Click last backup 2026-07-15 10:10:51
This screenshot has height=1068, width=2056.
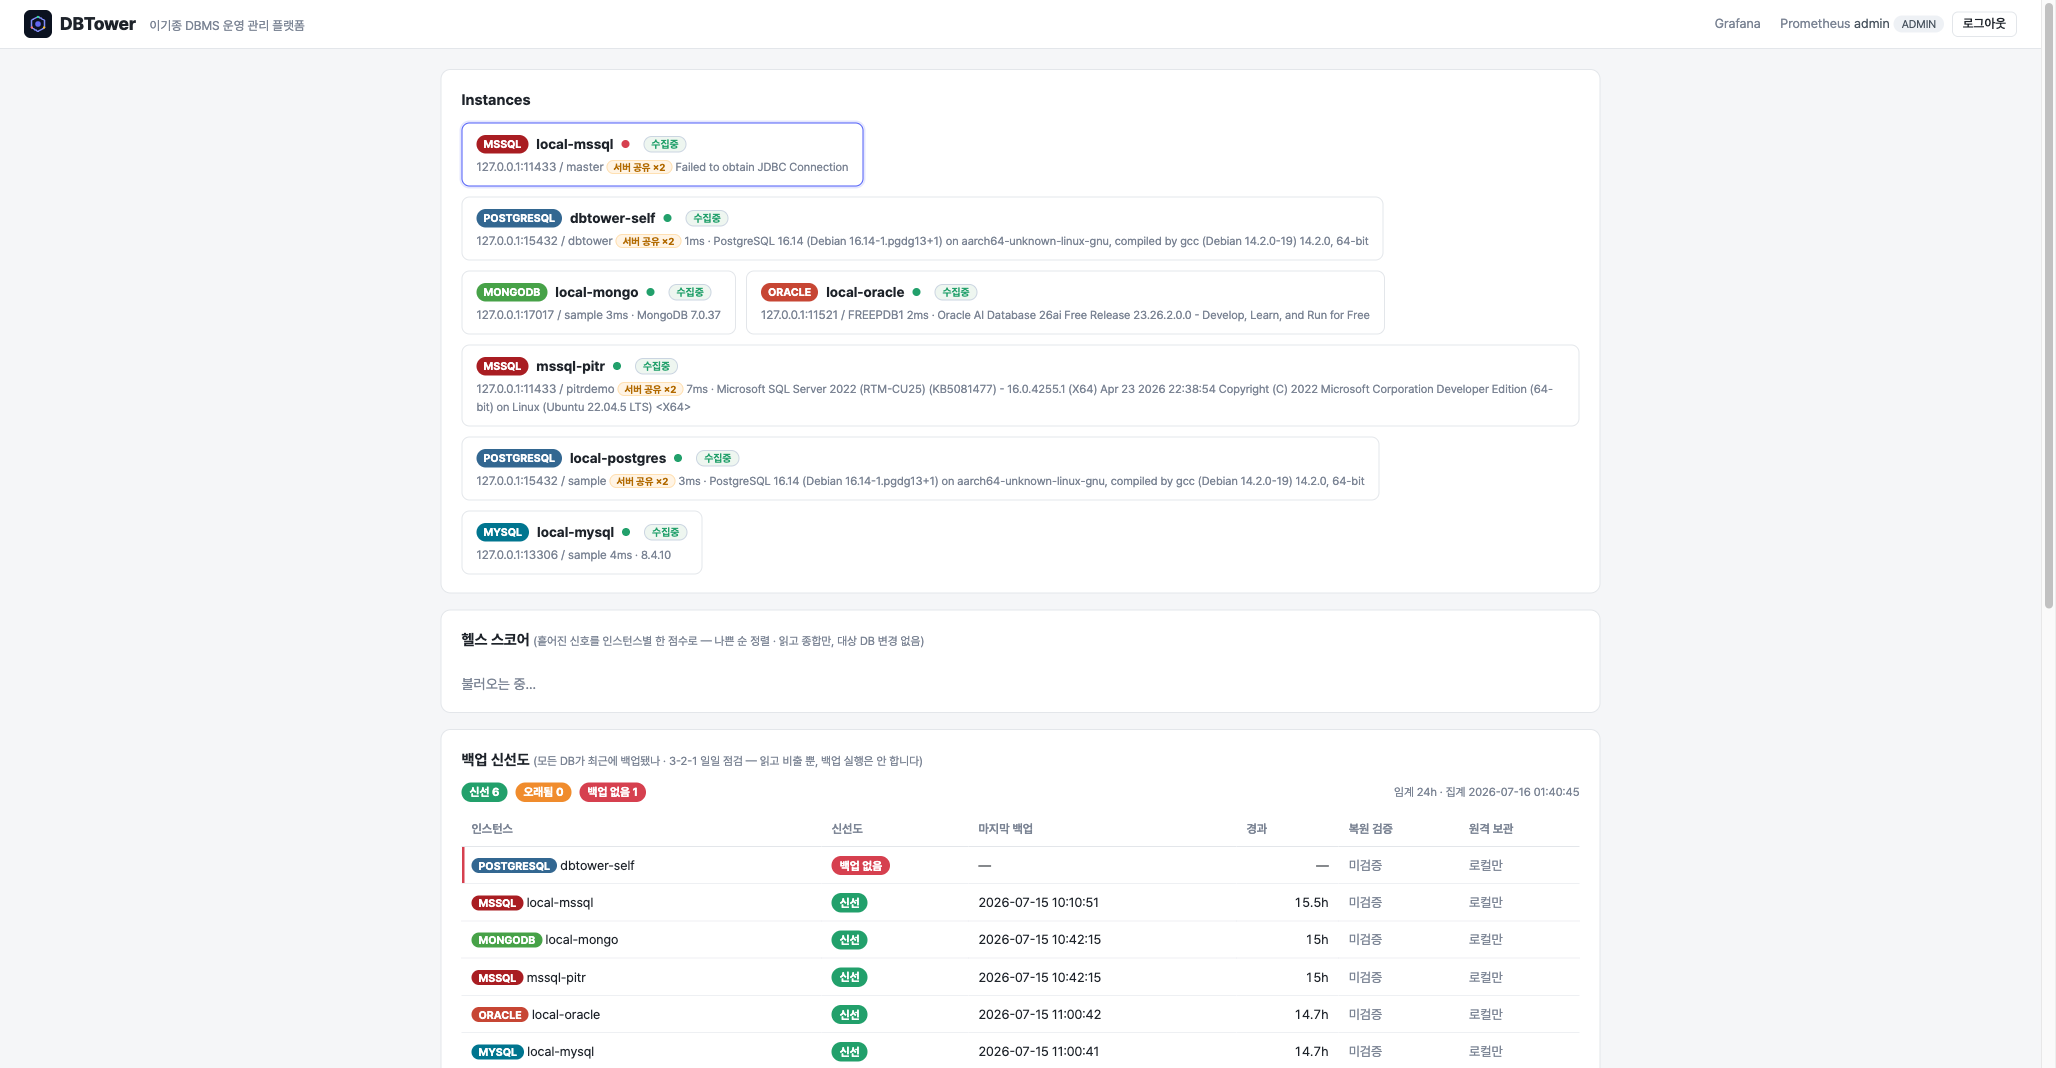(x=1039, y=903)
